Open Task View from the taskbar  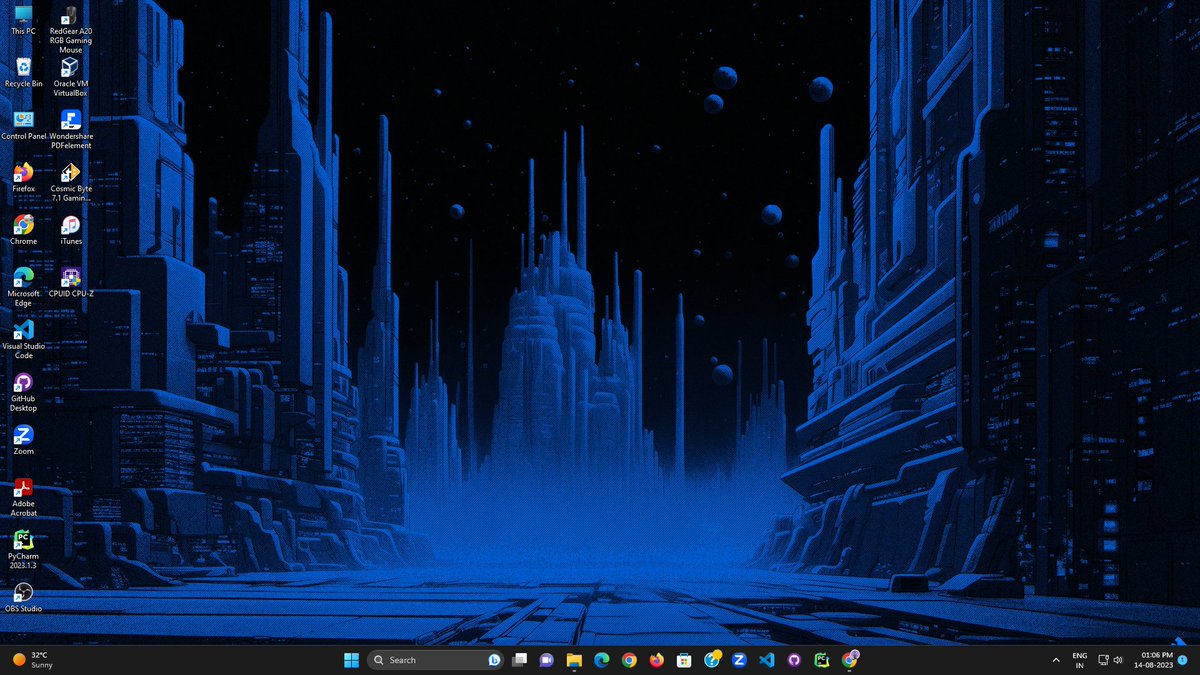pyautogui.click(x=519, y=660)
